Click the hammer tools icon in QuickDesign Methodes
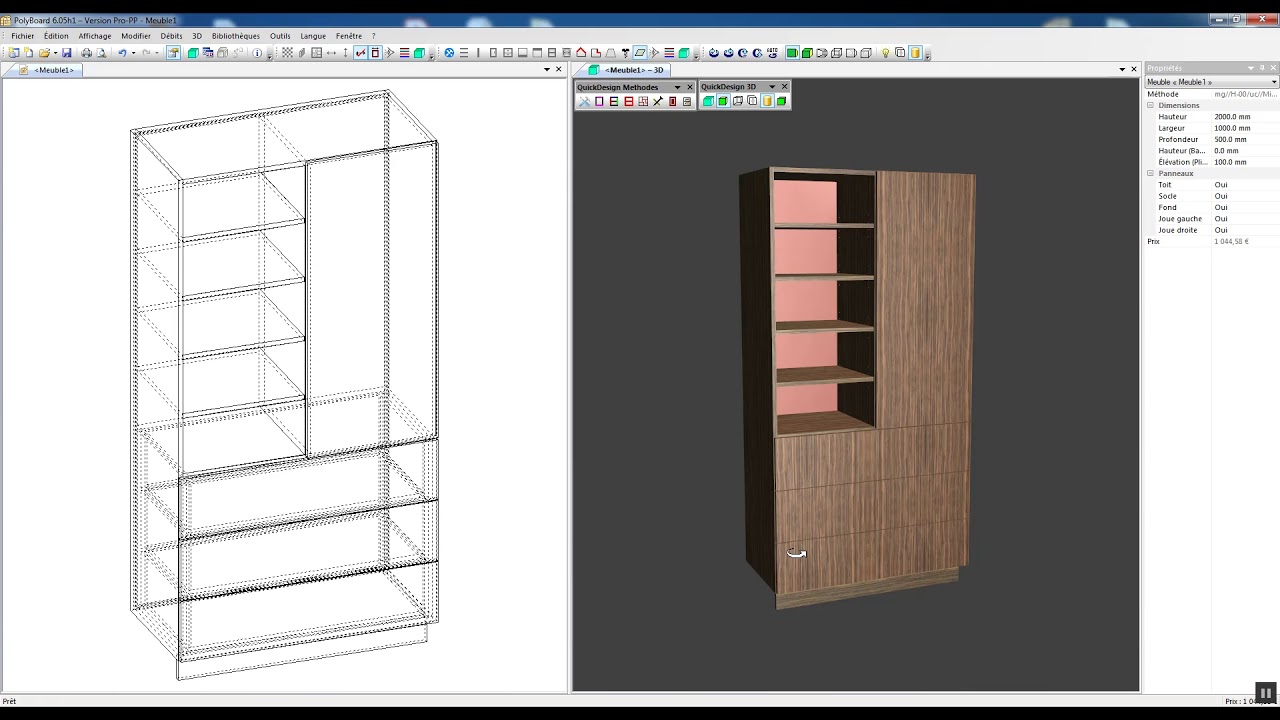The height and width of the screenshot is (720, 1280). pos(585,102)
